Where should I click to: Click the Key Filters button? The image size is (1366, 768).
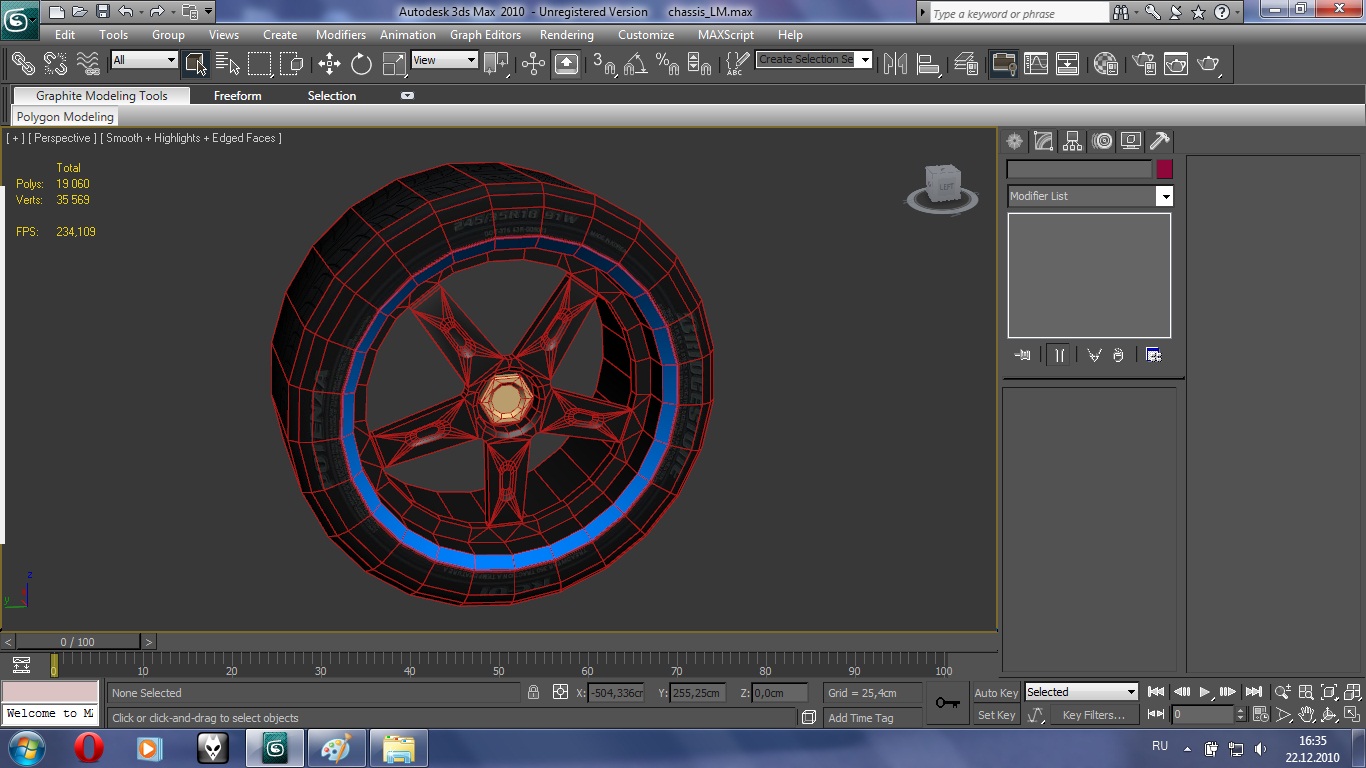[1093, 715]
